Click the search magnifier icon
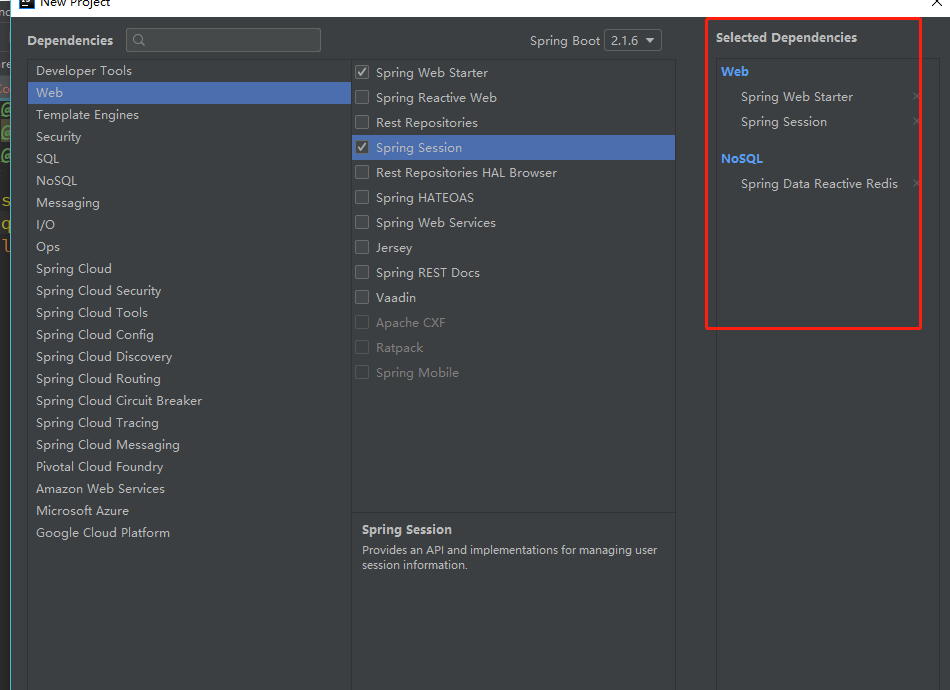This screenshot has height=690, width=950. (139, 40)
